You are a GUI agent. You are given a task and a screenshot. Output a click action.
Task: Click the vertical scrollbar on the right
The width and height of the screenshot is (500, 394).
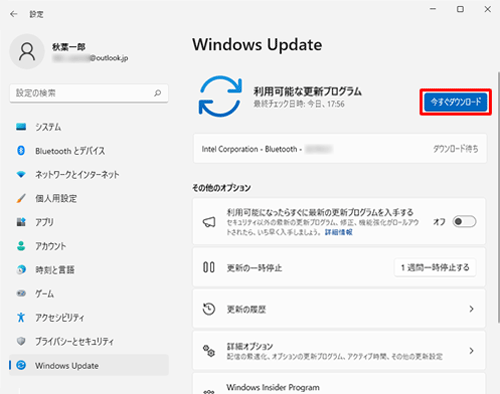tap(499, 197)
